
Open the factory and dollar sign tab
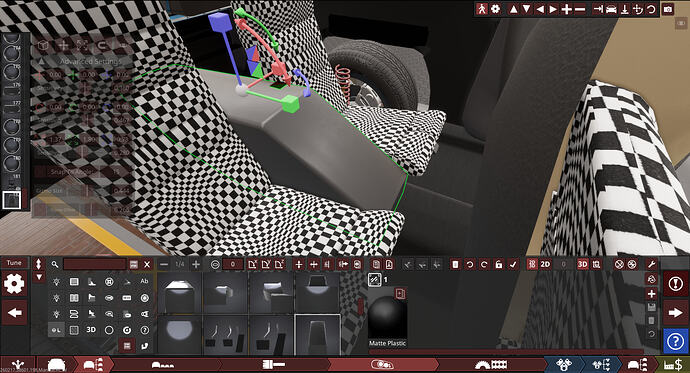coord(673,365)
